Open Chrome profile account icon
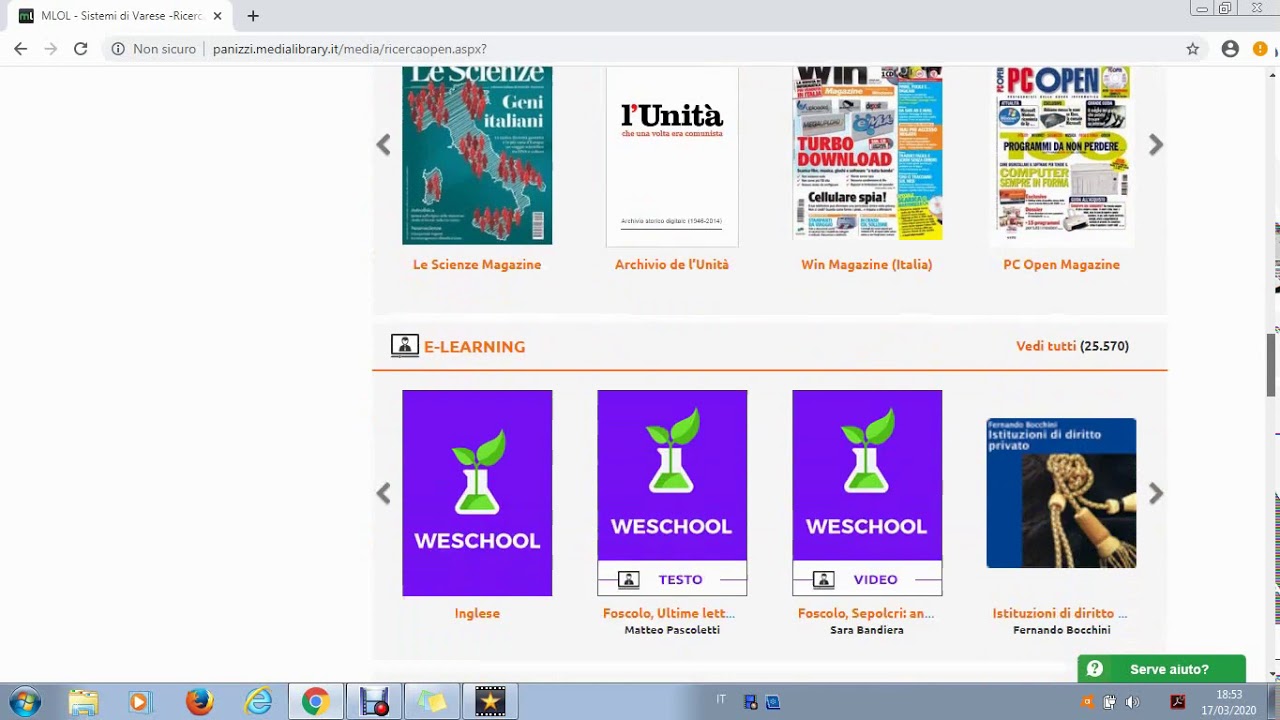This screenshot has width=1280, height=720. tap(1230, 48)
